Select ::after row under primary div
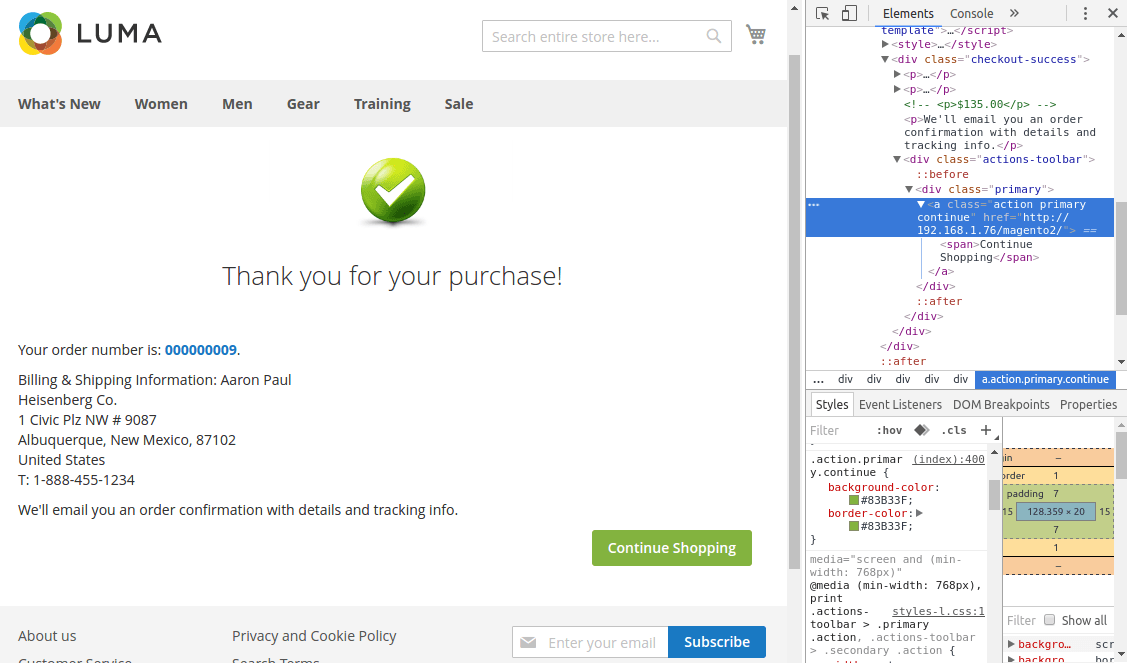 [x=939, y=301]
